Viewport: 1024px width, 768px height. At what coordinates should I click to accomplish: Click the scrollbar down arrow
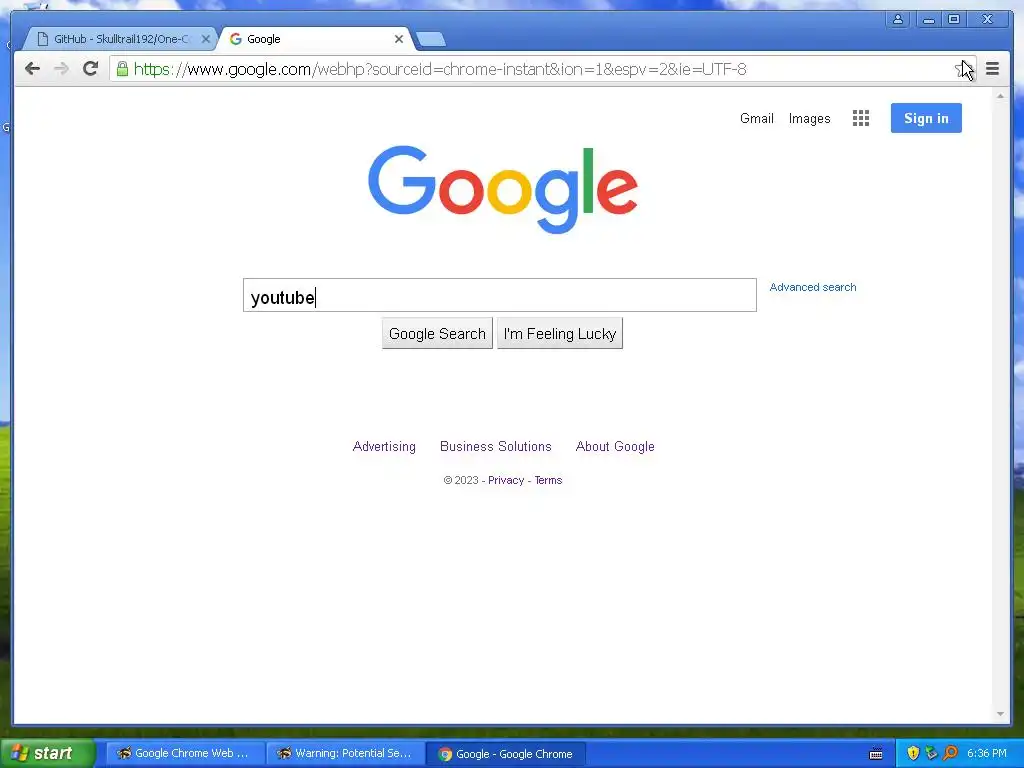pos(1000,714)
